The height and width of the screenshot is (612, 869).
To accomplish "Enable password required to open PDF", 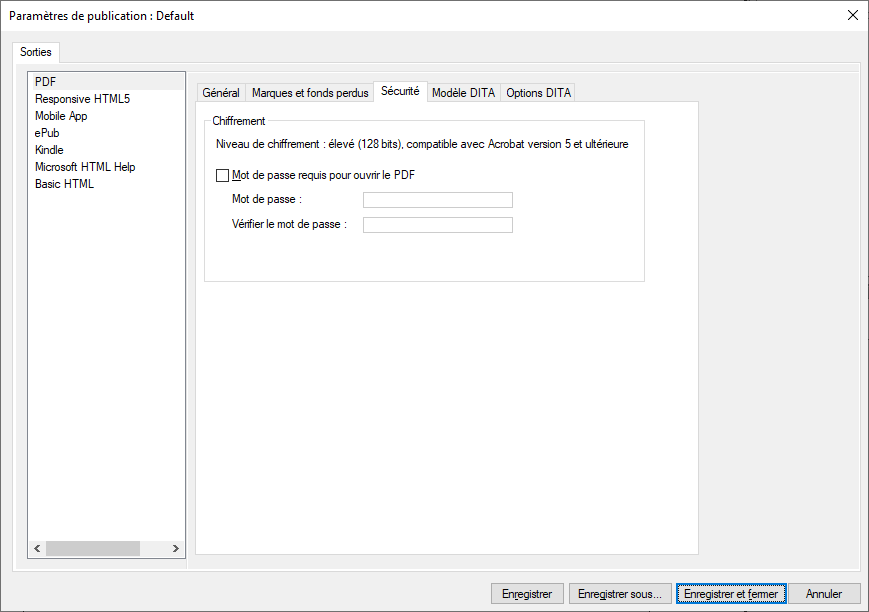I will click(223, 175).
